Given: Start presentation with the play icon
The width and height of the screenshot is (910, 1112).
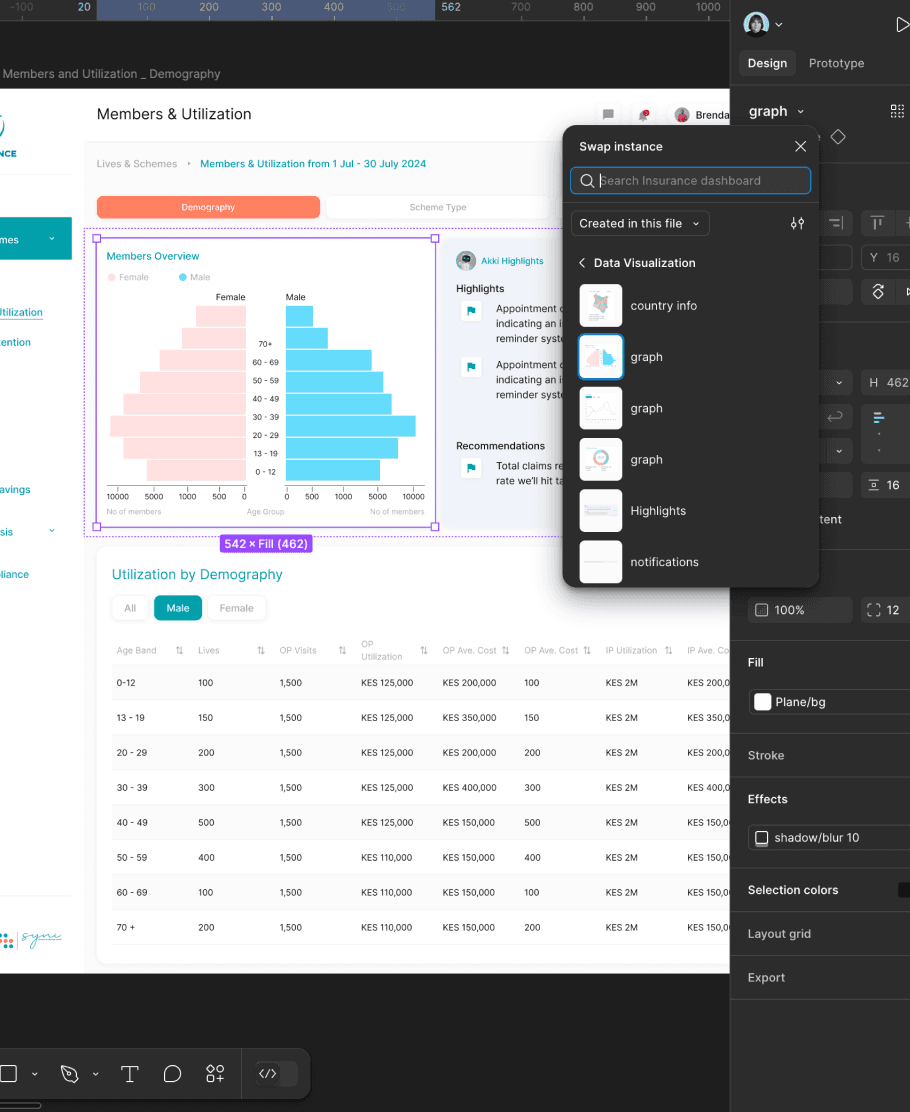Looking at the screenshot, I should point(902,24).
